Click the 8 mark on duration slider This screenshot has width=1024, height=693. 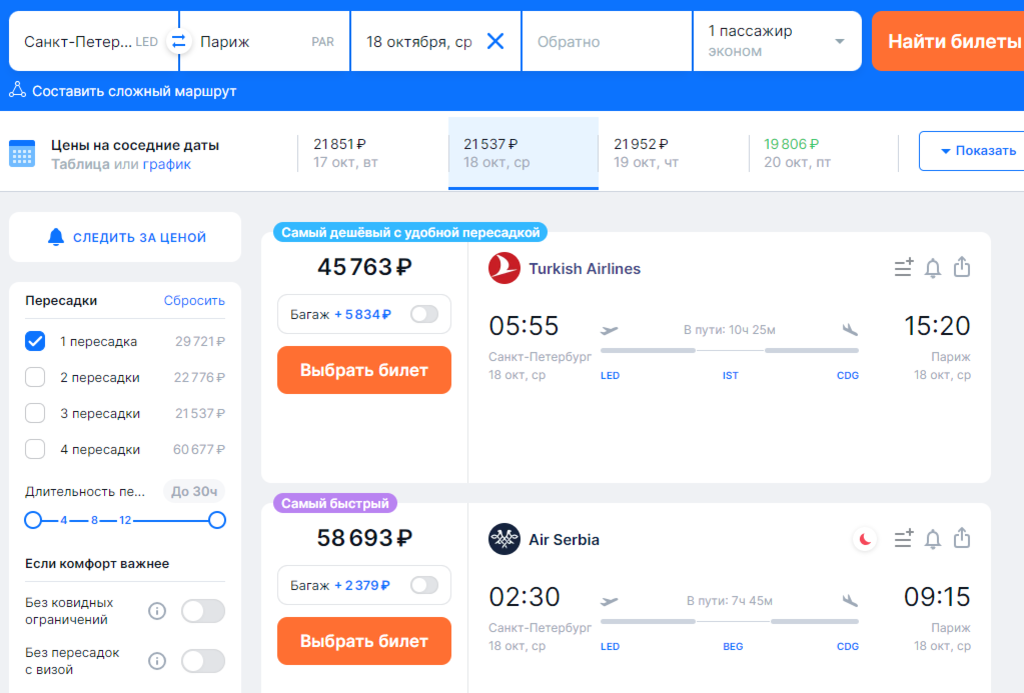tap(95, 521)
